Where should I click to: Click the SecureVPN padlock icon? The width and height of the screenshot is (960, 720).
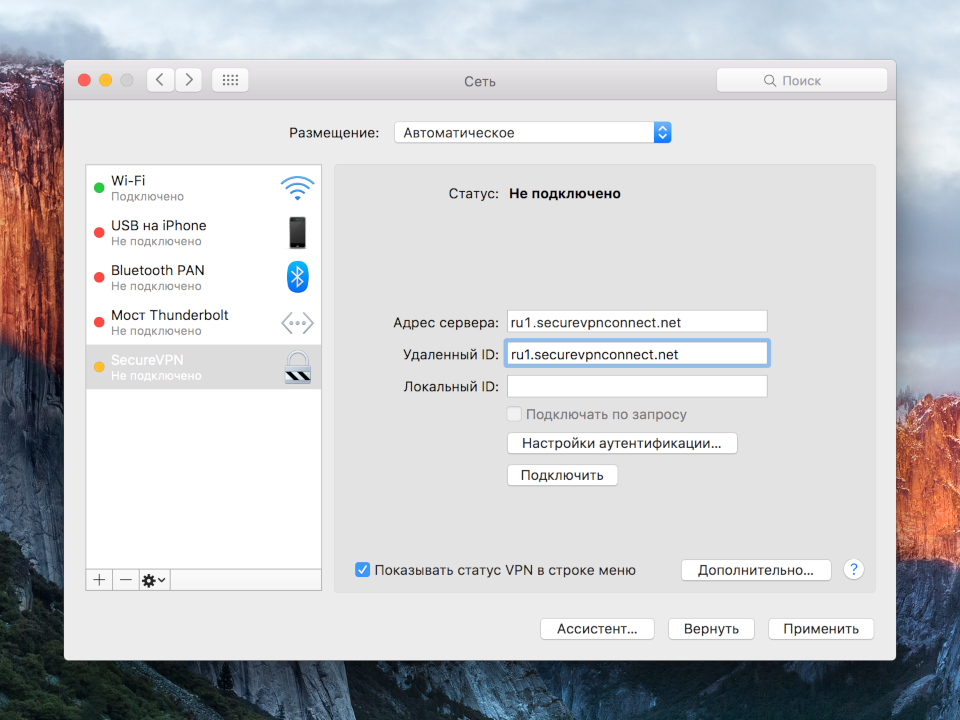pyautogui.click(x=298, y=367)
